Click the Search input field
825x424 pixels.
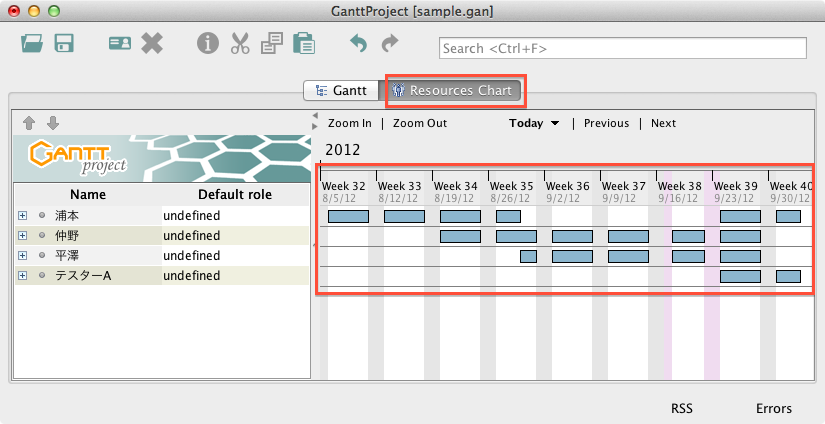(x=622, y=48)
